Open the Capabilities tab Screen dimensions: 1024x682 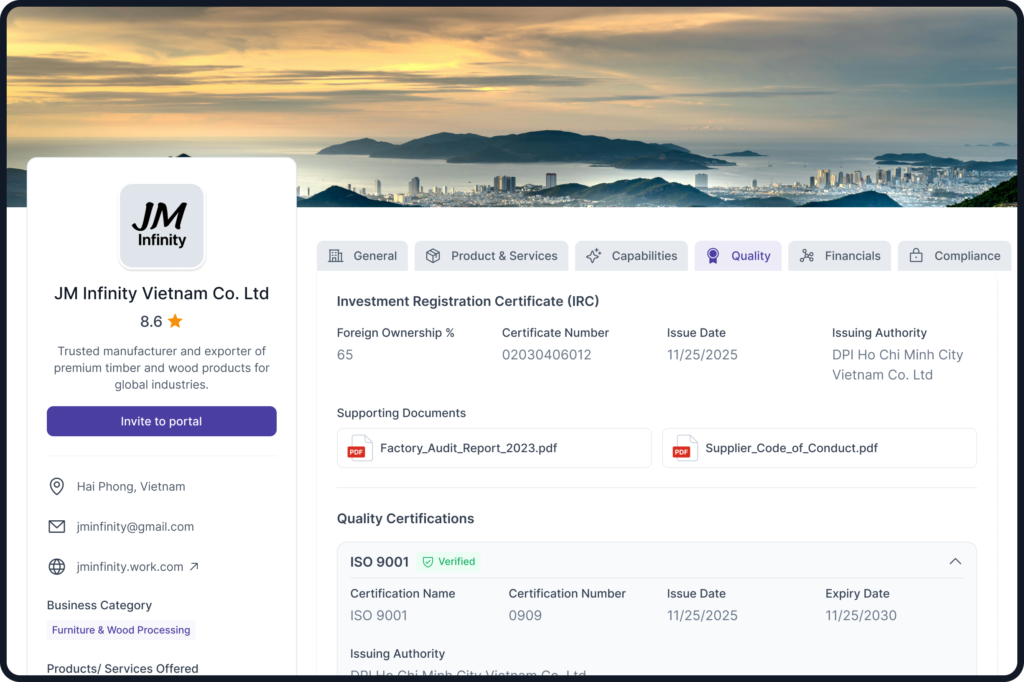[632, 256]
